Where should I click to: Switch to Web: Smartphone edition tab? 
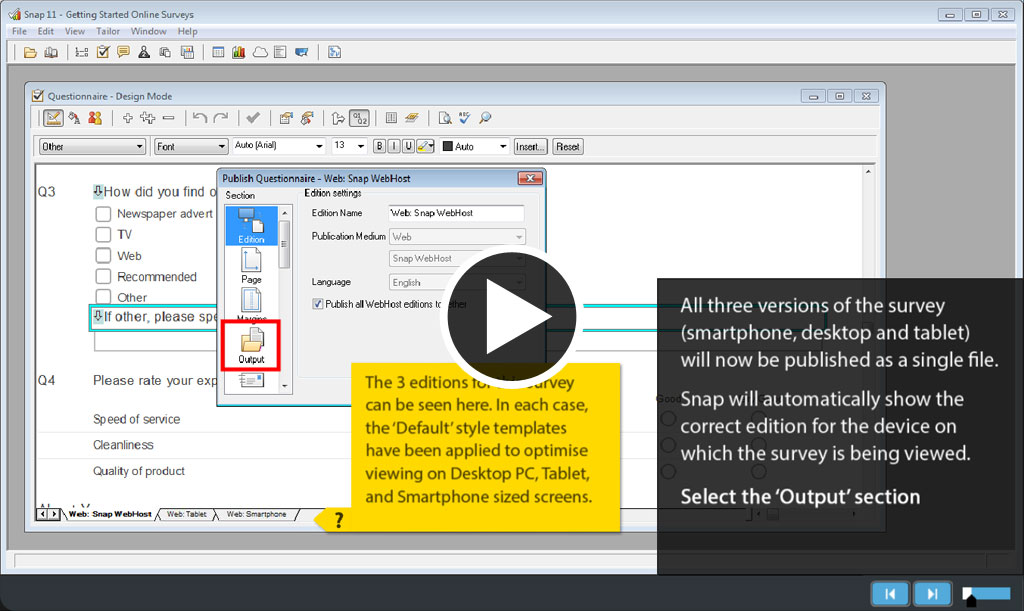256,514
